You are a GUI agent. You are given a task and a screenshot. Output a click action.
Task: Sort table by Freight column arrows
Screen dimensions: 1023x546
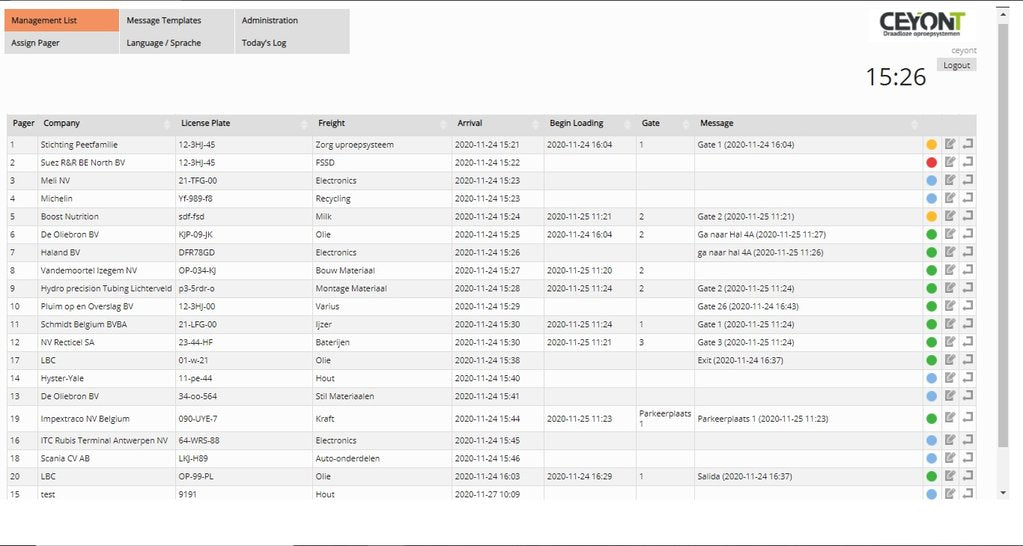[x=442, y=124]
